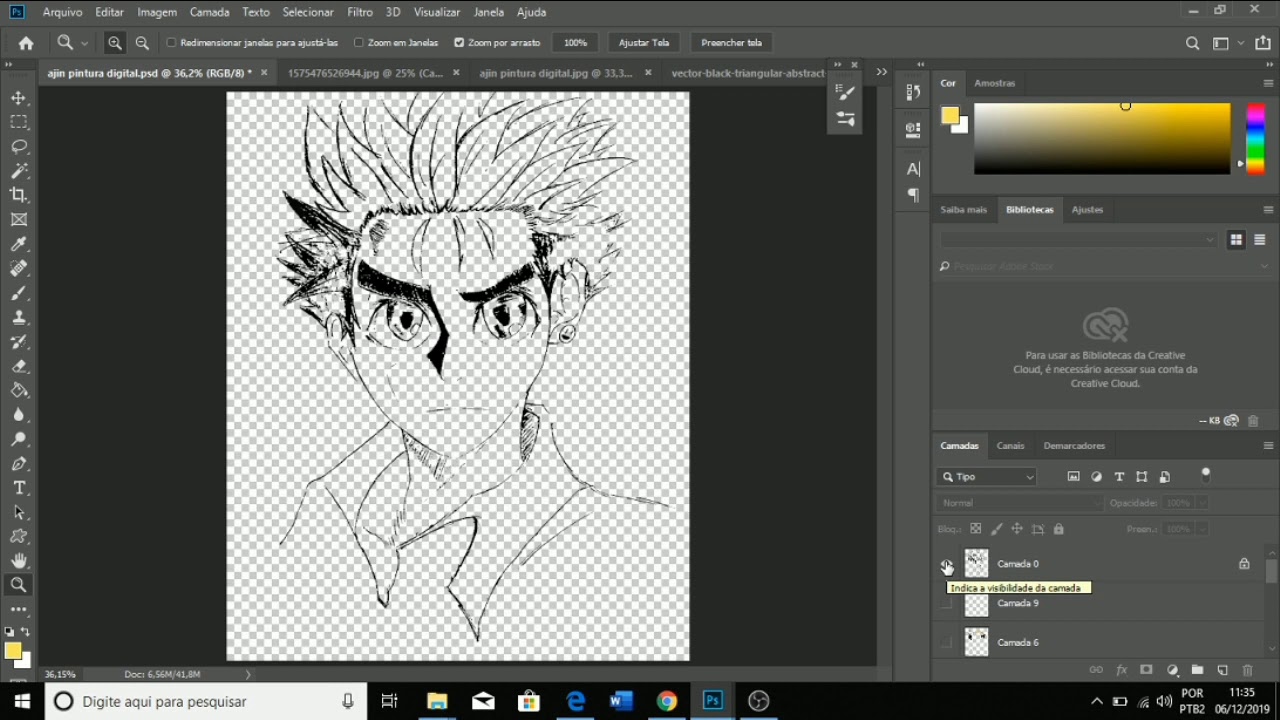Open the Zoom tool preset dropdown arrow
The height and width of the screenshot is (720, 1280).
point(84,43)
